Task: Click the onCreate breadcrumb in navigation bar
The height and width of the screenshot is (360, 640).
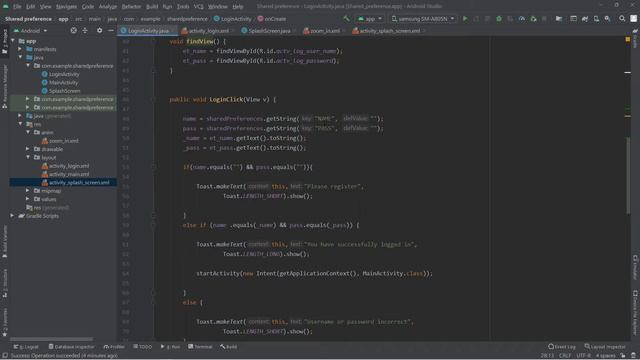Action: [x=272, y=19]
